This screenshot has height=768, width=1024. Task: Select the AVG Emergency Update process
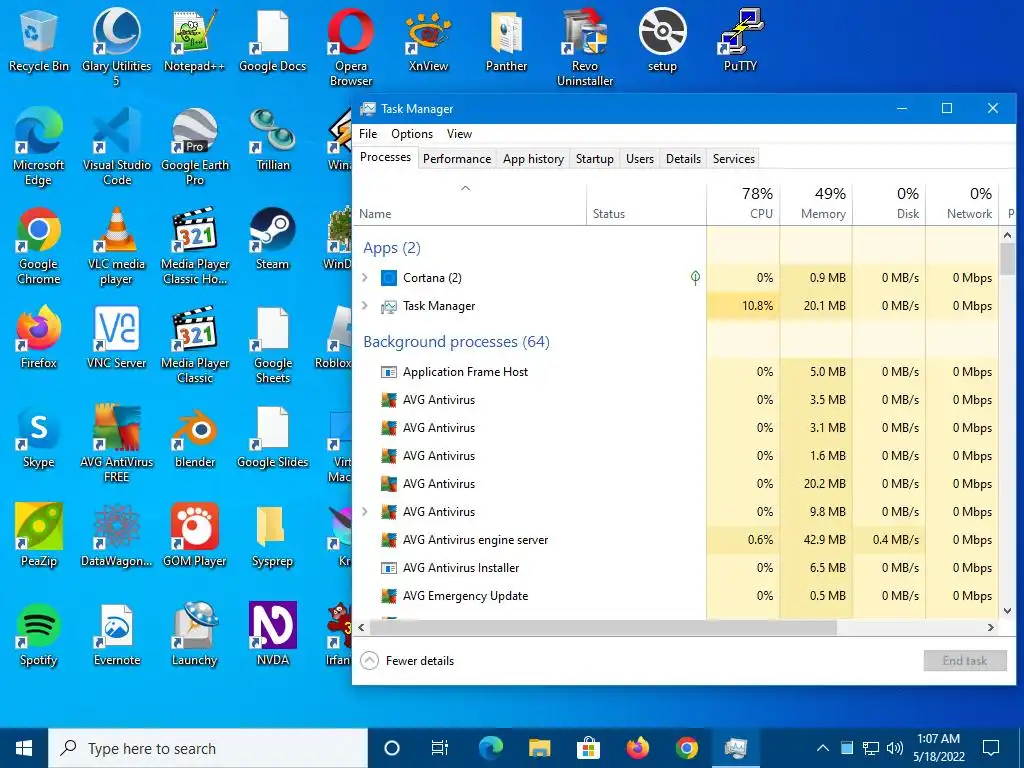click(676, 596)
